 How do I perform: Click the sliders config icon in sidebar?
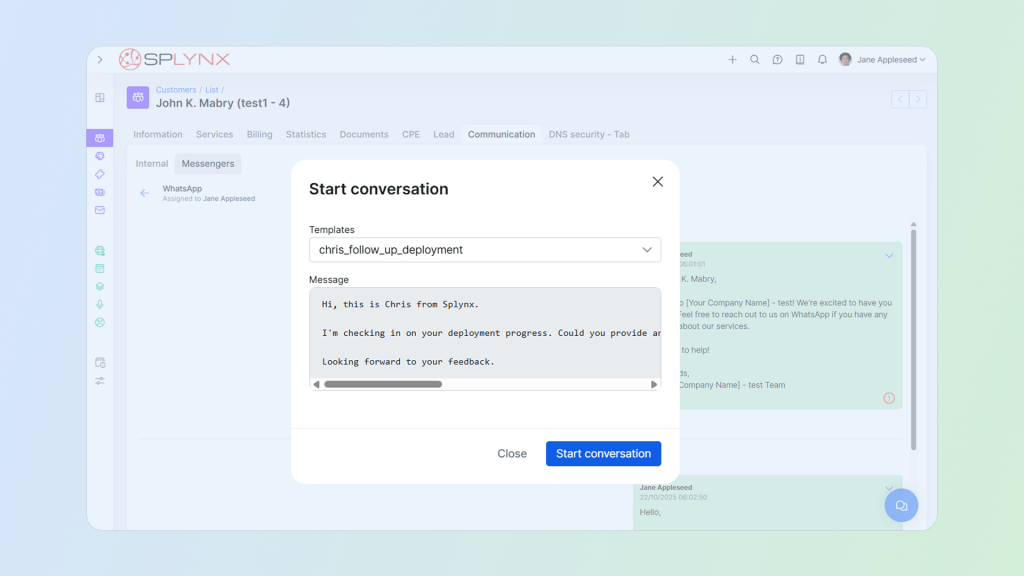100,381
